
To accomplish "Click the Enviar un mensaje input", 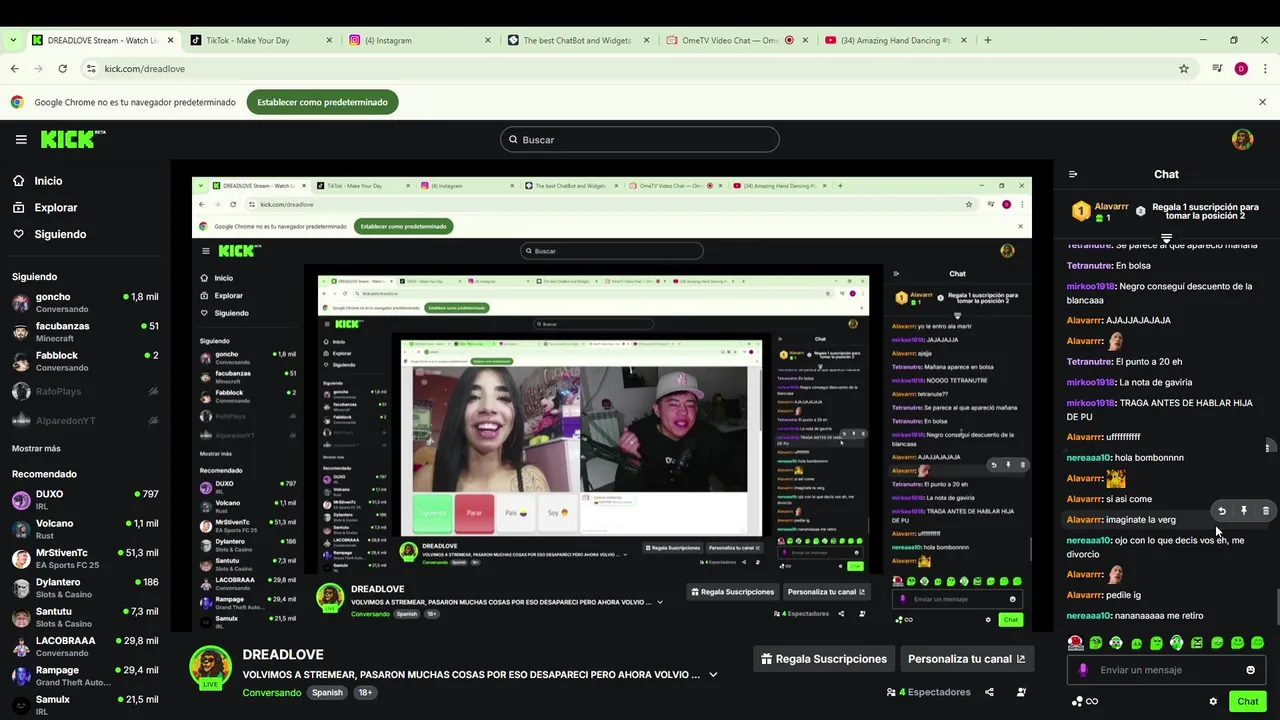I will tap(1166, 670).
